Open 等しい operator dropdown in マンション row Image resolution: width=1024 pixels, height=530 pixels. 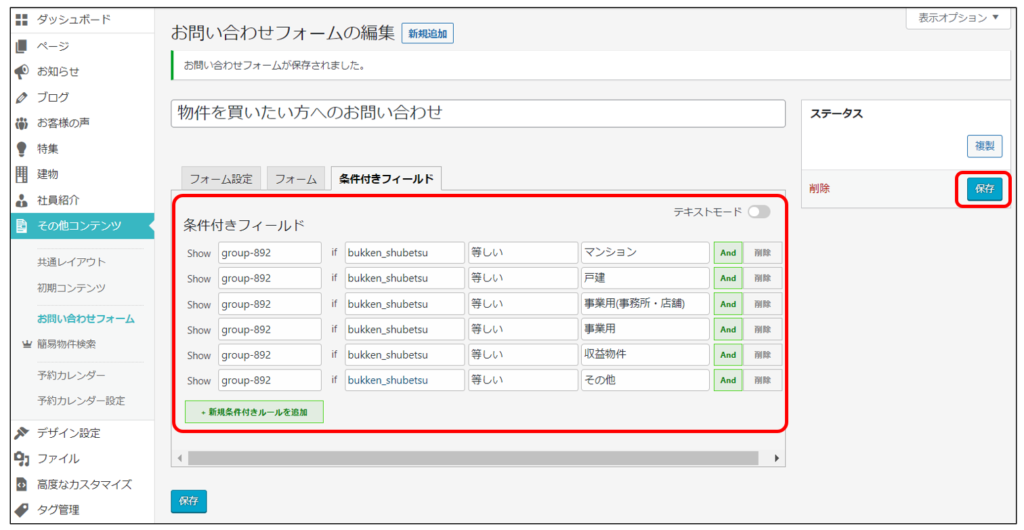tap(523, 253)
